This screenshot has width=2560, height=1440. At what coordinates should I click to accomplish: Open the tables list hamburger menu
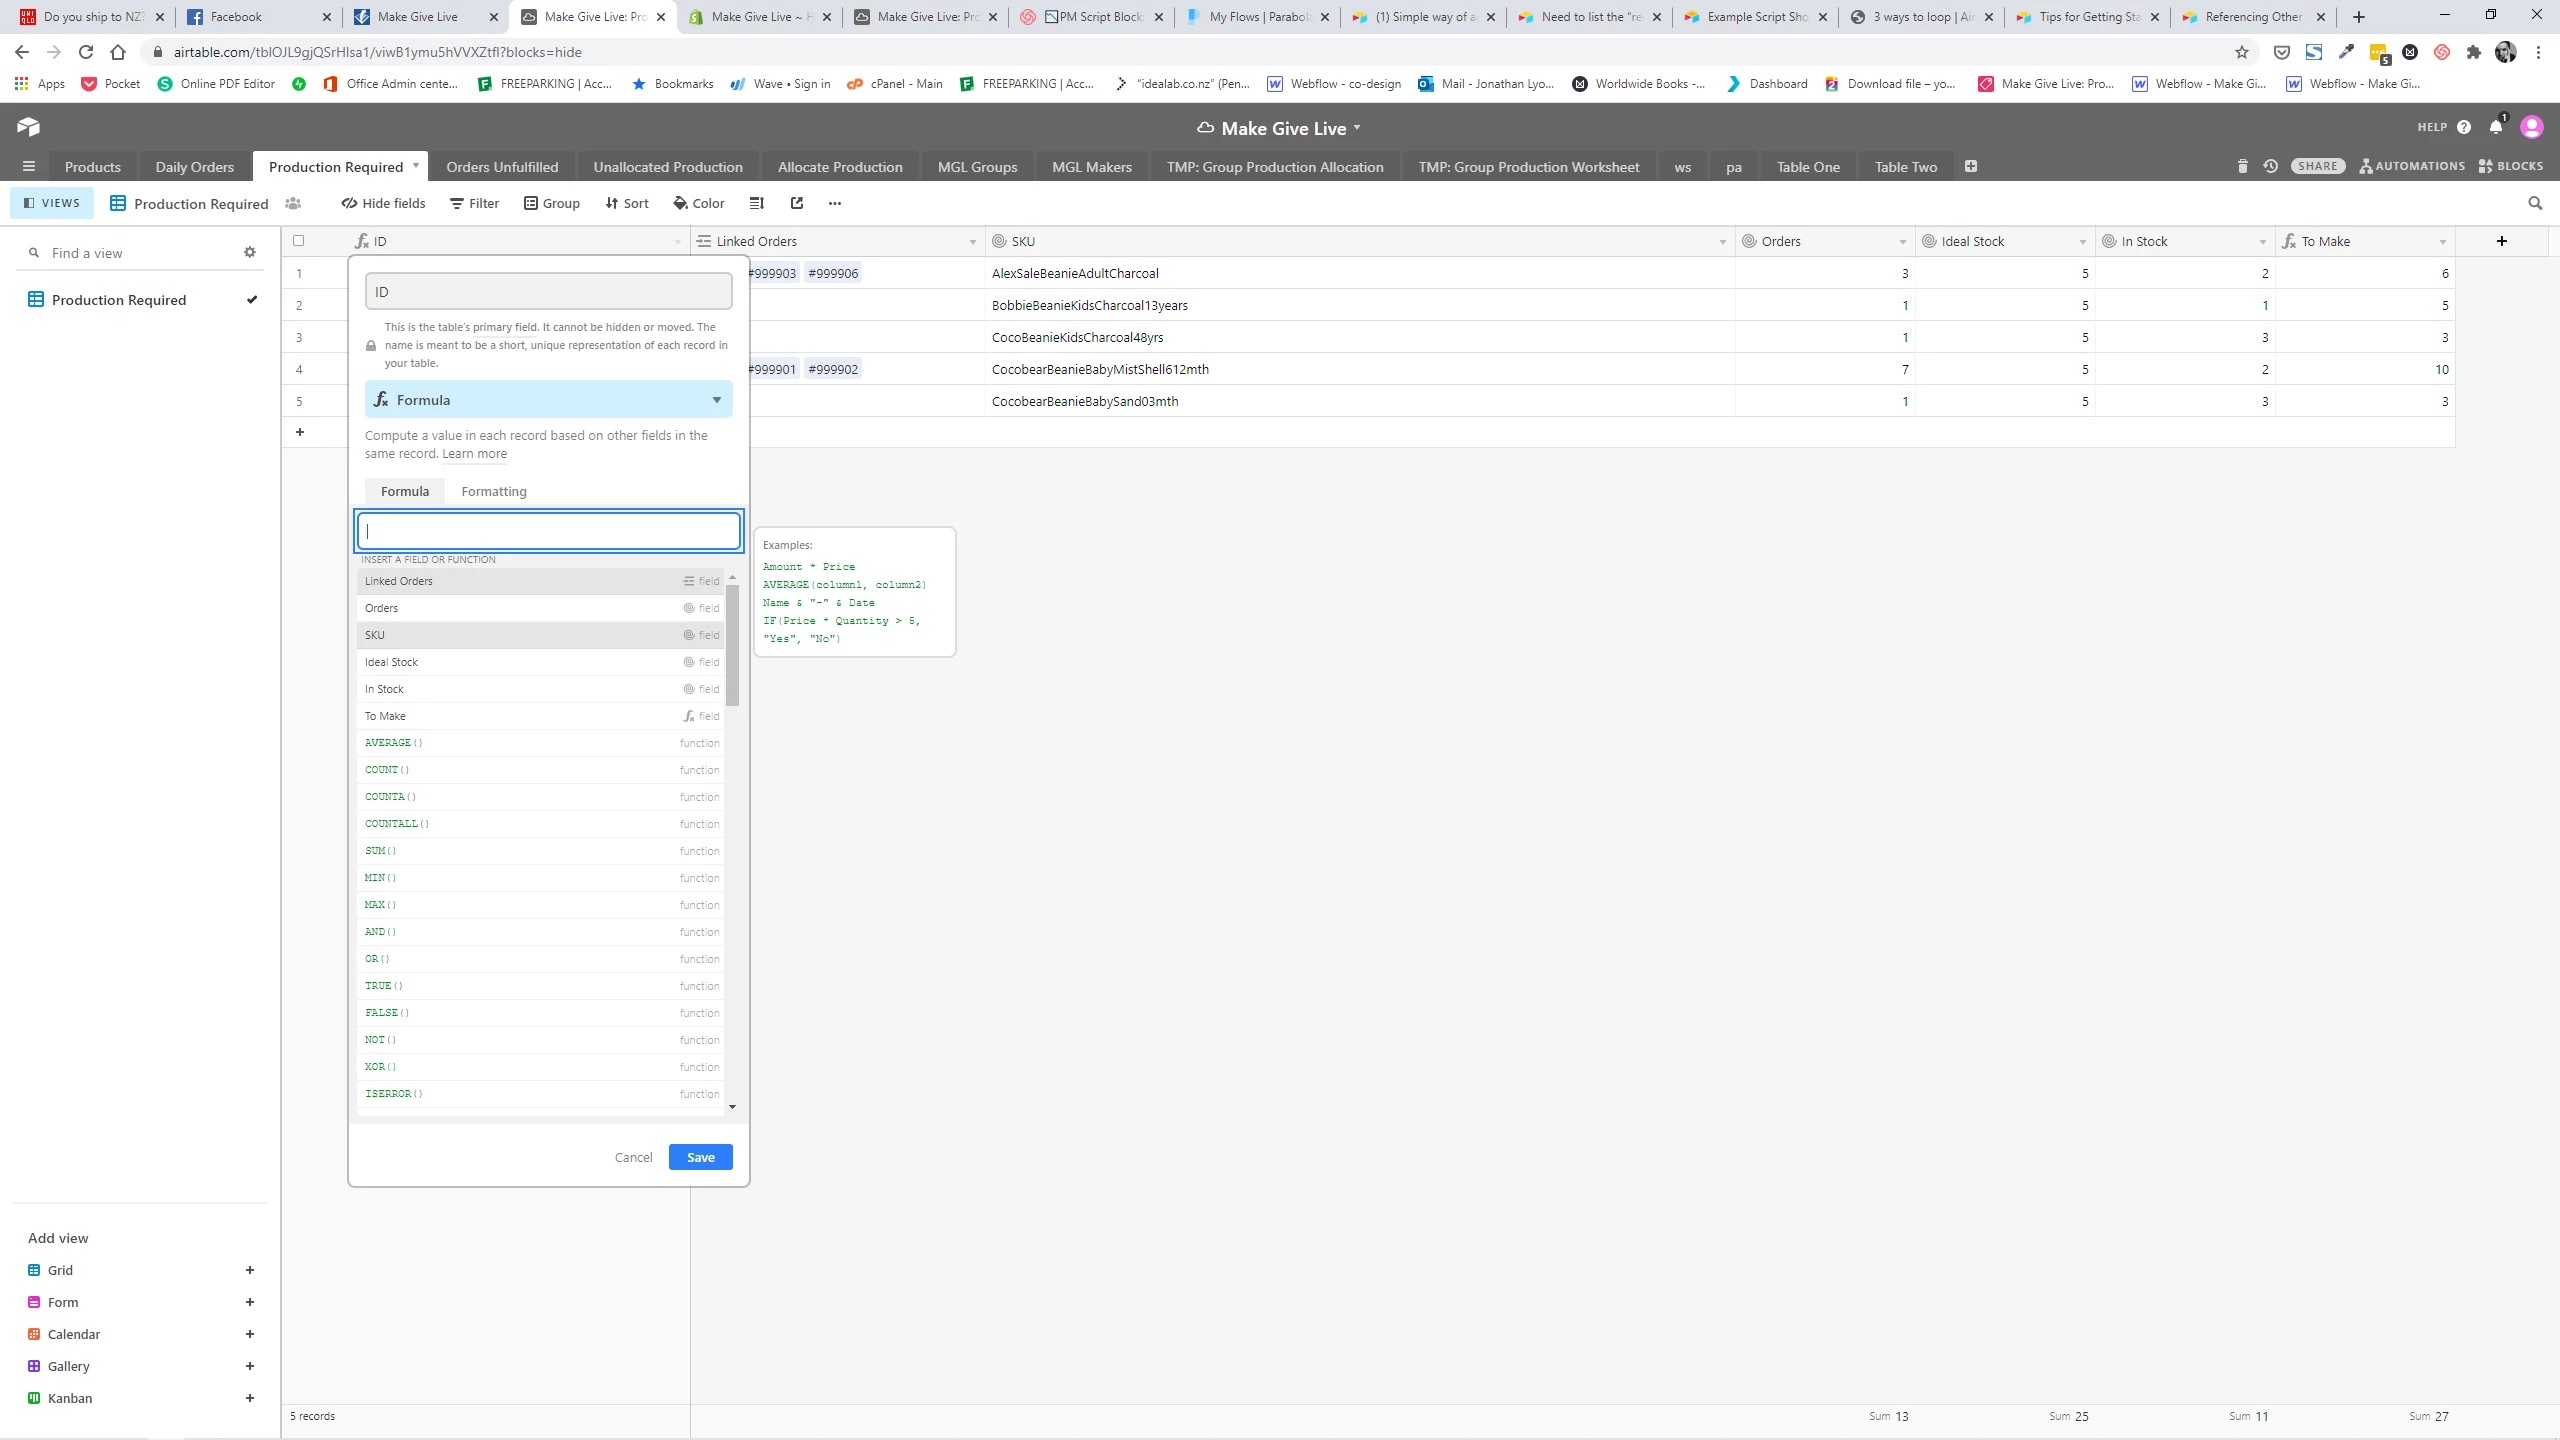click(x=29, y=167)
